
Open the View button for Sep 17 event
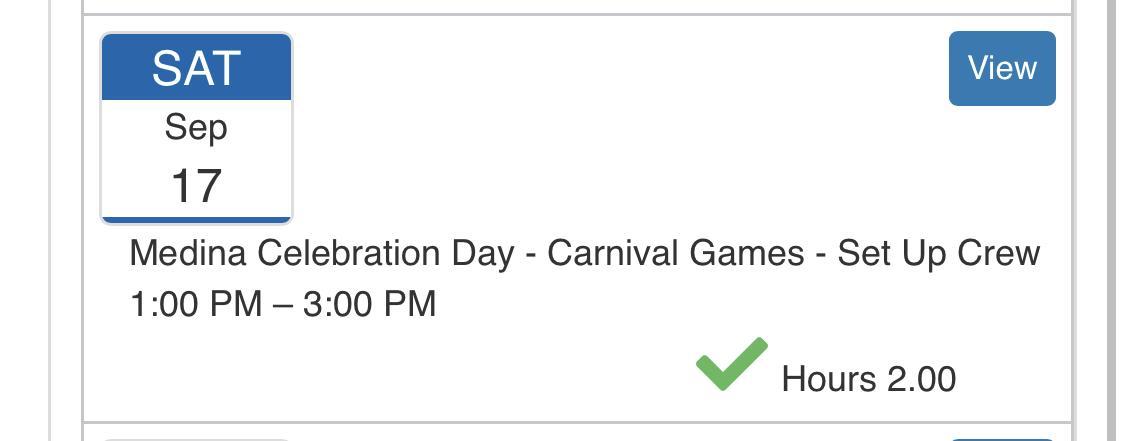tap(1001, 68)
